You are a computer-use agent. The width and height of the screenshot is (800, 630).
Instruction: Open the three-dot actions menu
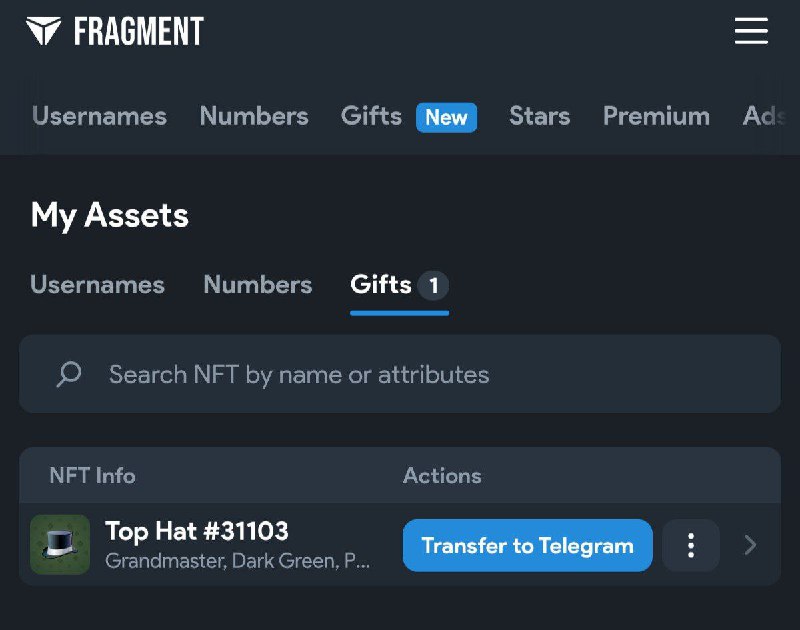691,546
